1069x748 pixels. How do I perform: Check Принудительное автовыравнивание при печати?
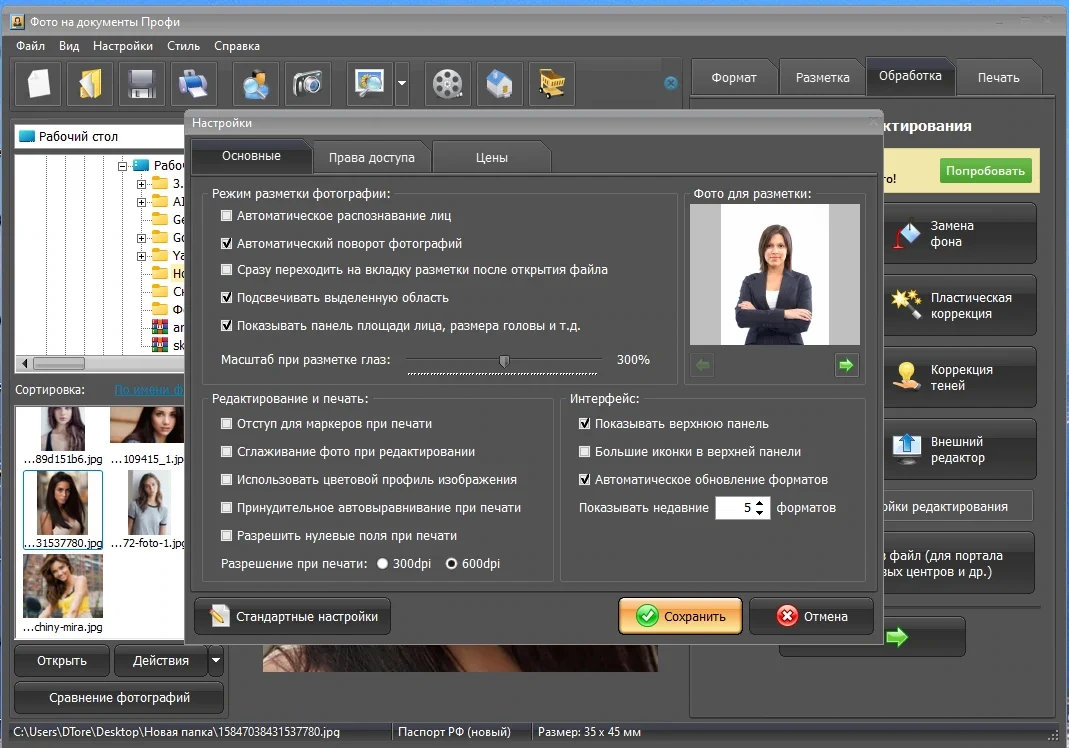226,507
